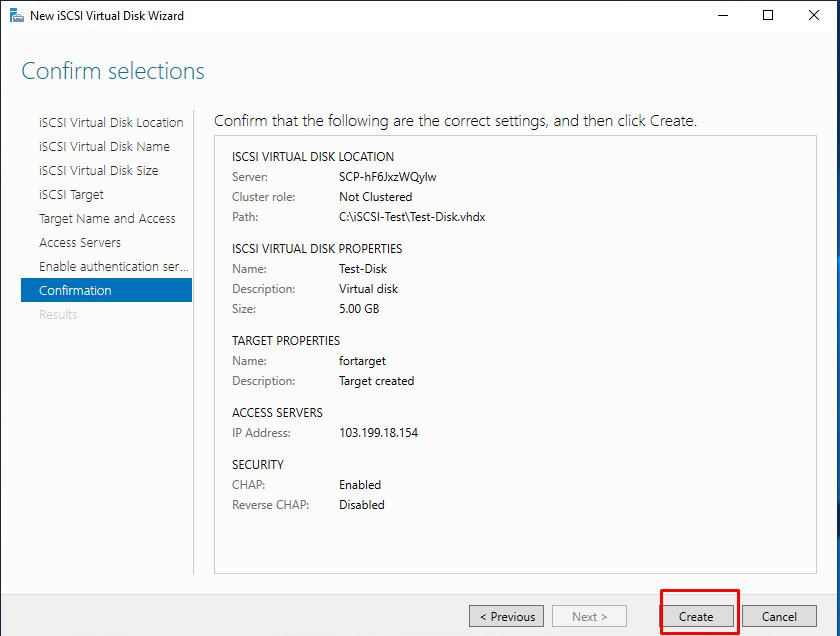Click the wizard icon in the title bar
The width and height of the screenshot is (840, 636).
[x=17, y=16]
